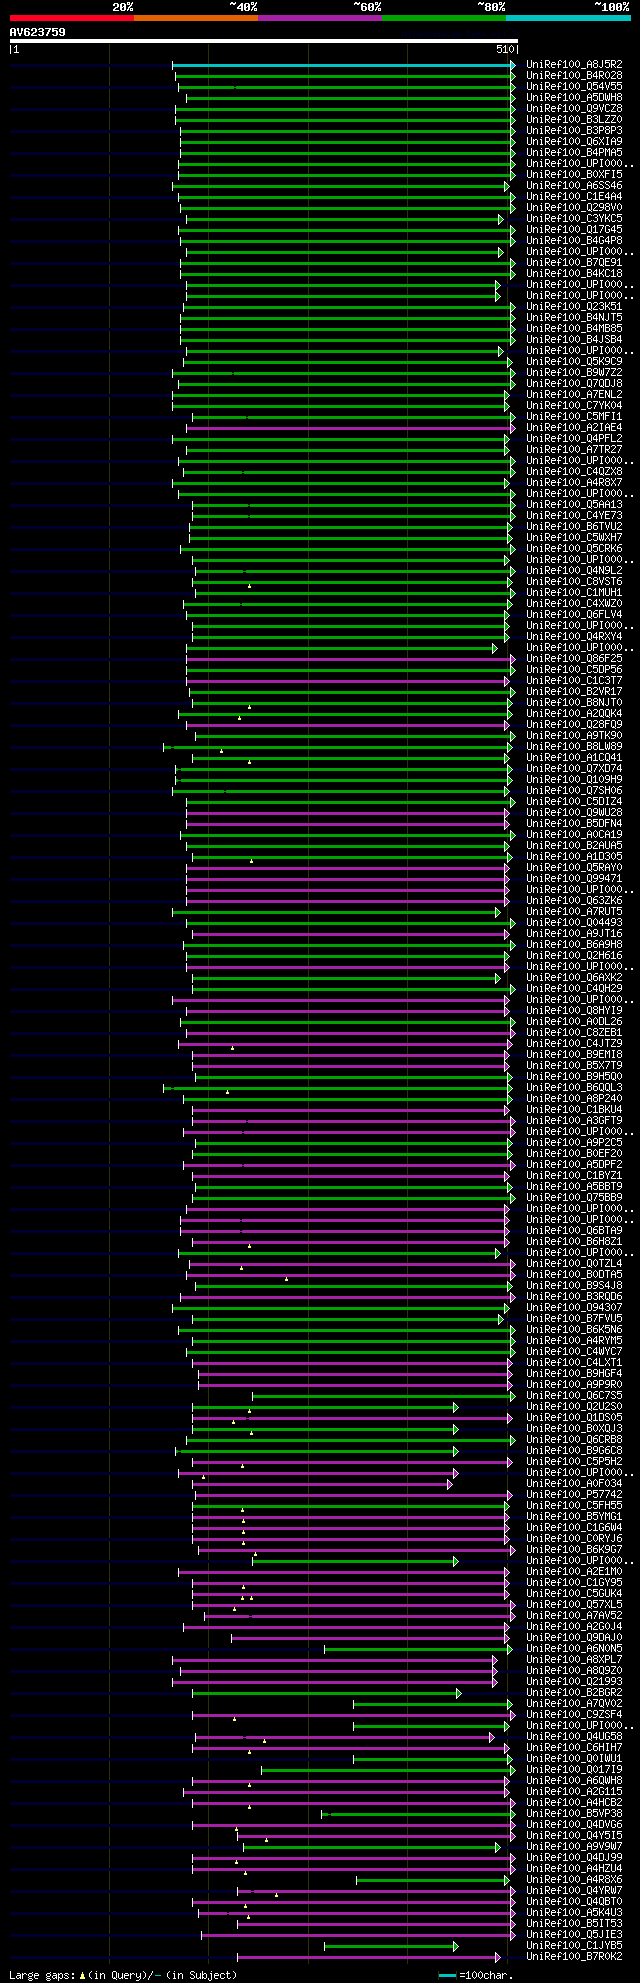Viewport: 640px width, 1983px height.
Task: Open hit UniRef100_C3YKC5
Action: pyautogui.click(x=575, y=218)
